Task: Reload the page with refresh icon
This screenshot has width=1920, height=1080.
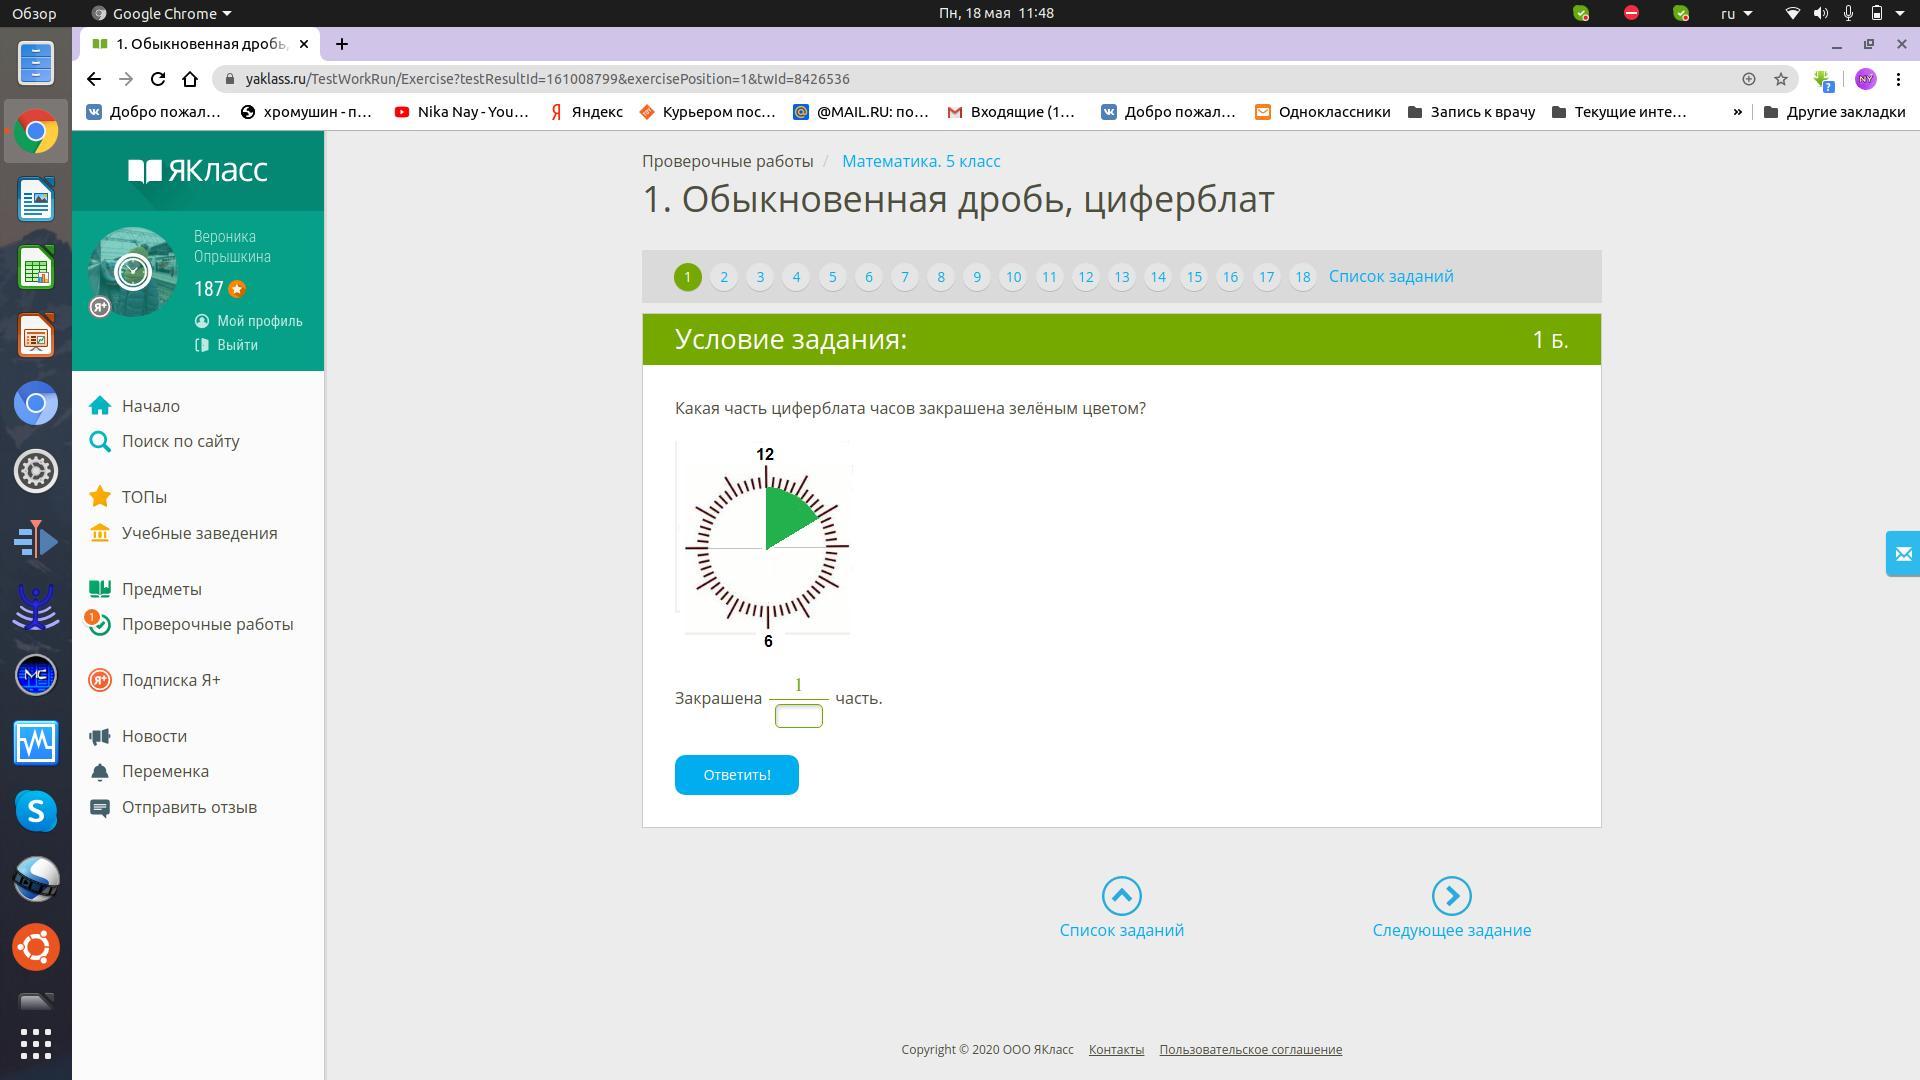Action: 158,79
